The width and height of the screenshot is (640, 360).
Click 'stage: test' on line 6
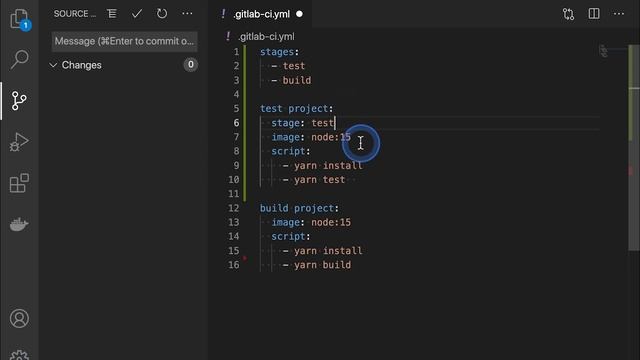pos(302,123)
